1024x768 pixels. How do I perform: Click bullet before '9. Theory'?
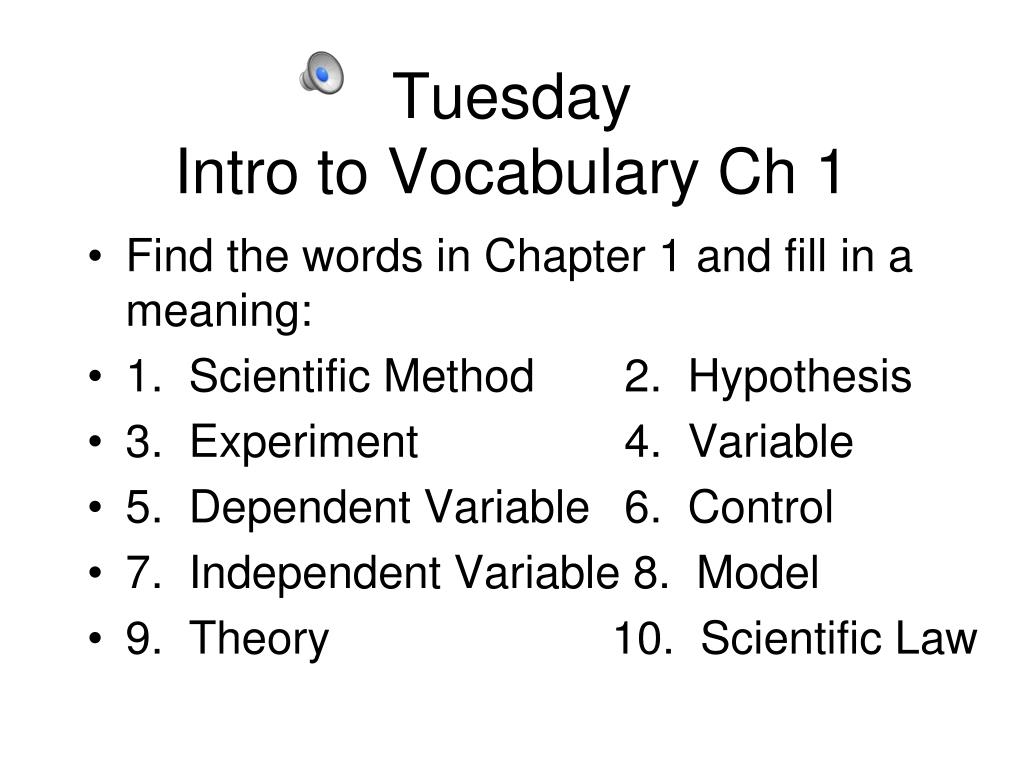(95, 639)
